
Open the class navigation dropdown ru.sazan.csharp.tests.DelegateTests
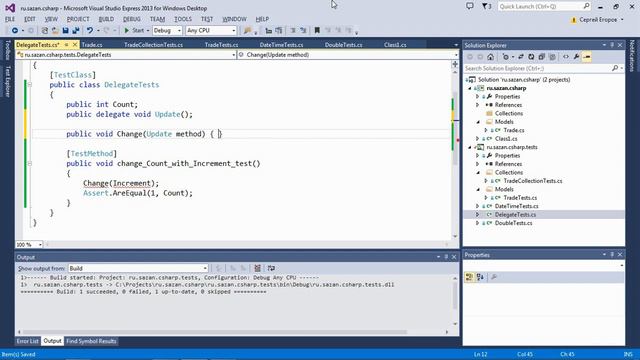[126, 55]
